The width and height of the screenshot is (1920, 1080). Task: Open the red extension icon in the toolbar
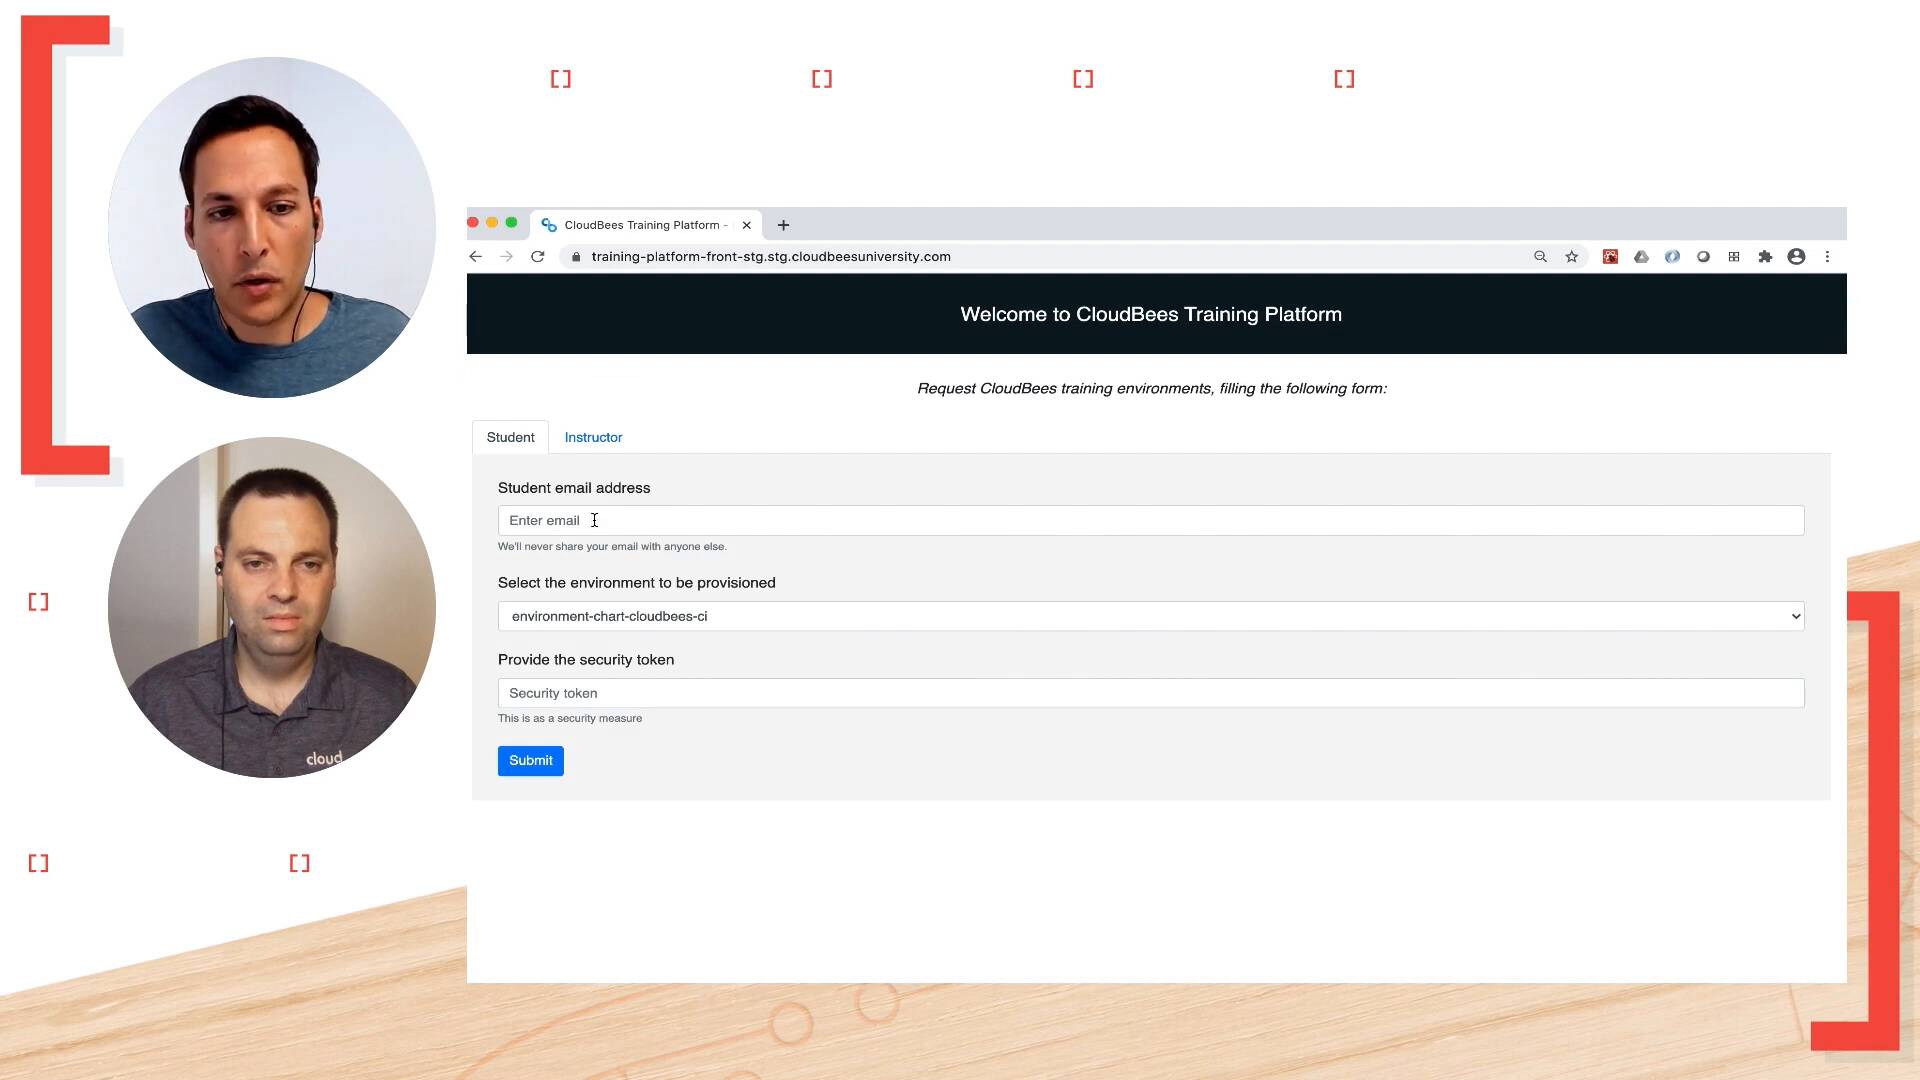[1610, 257]
